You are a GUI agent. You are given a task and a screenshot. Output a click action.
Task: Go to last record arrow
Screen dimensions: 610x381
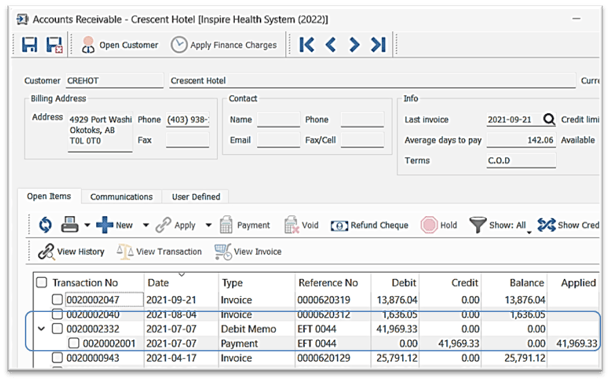point(378,44)
